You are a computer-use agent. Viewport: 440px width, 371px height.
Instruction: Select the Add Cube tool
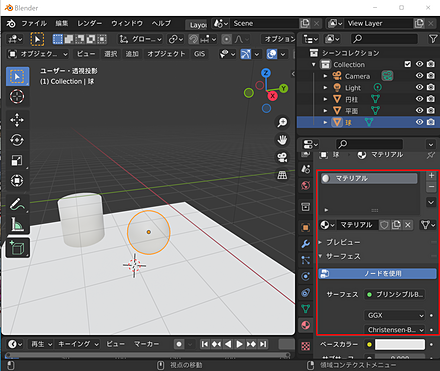point(17,248)
